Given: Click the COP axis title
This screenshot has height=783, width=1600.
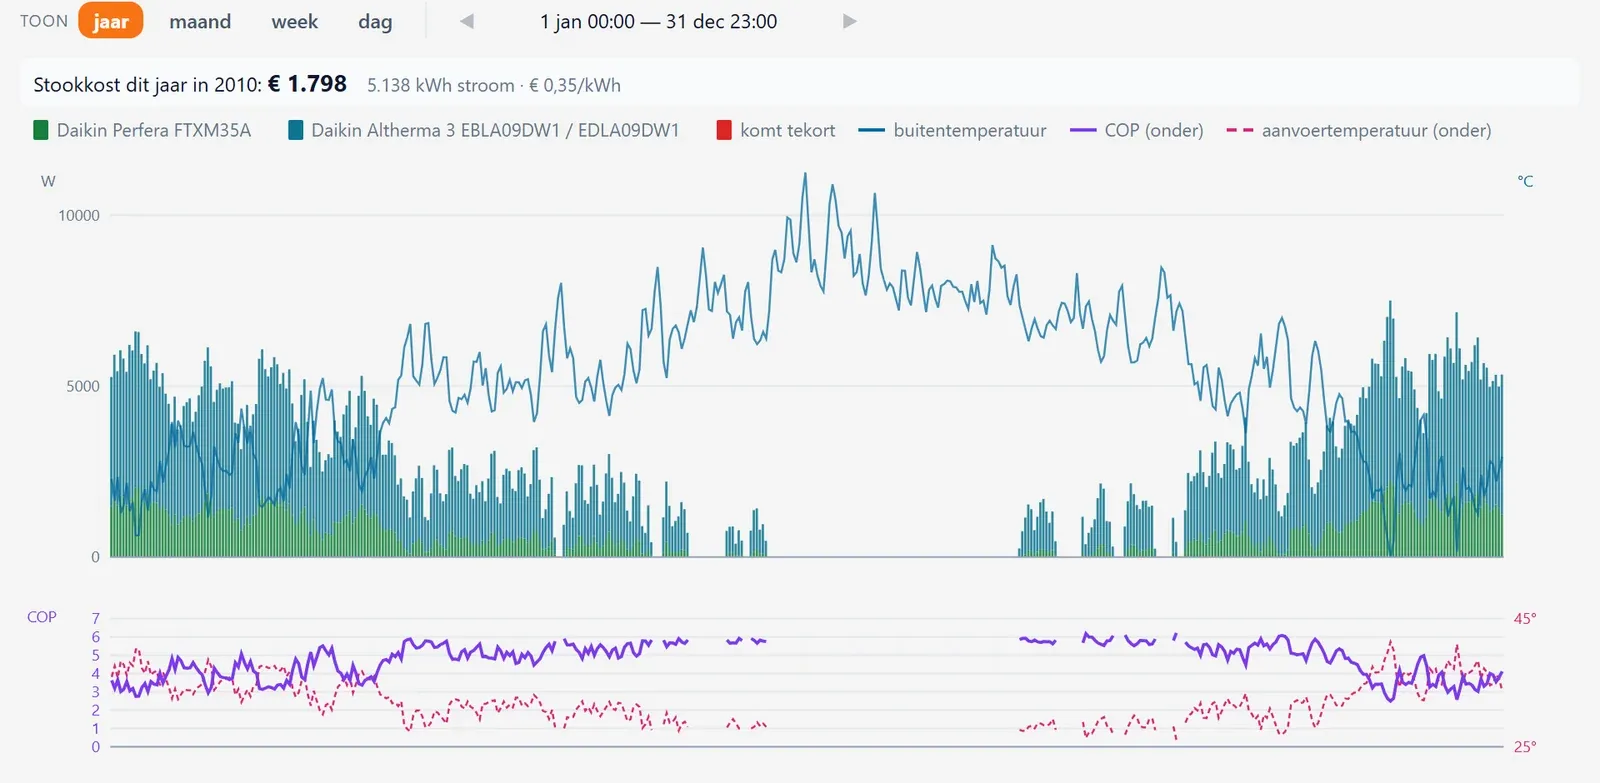Looking at the screenshot, I should click(x=42, y=617).
